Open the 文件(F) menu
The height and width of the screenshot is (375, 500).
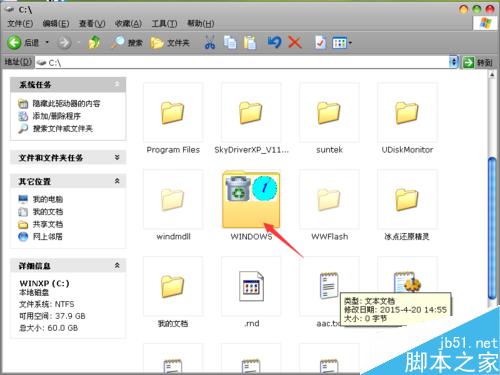coord(20,23)
